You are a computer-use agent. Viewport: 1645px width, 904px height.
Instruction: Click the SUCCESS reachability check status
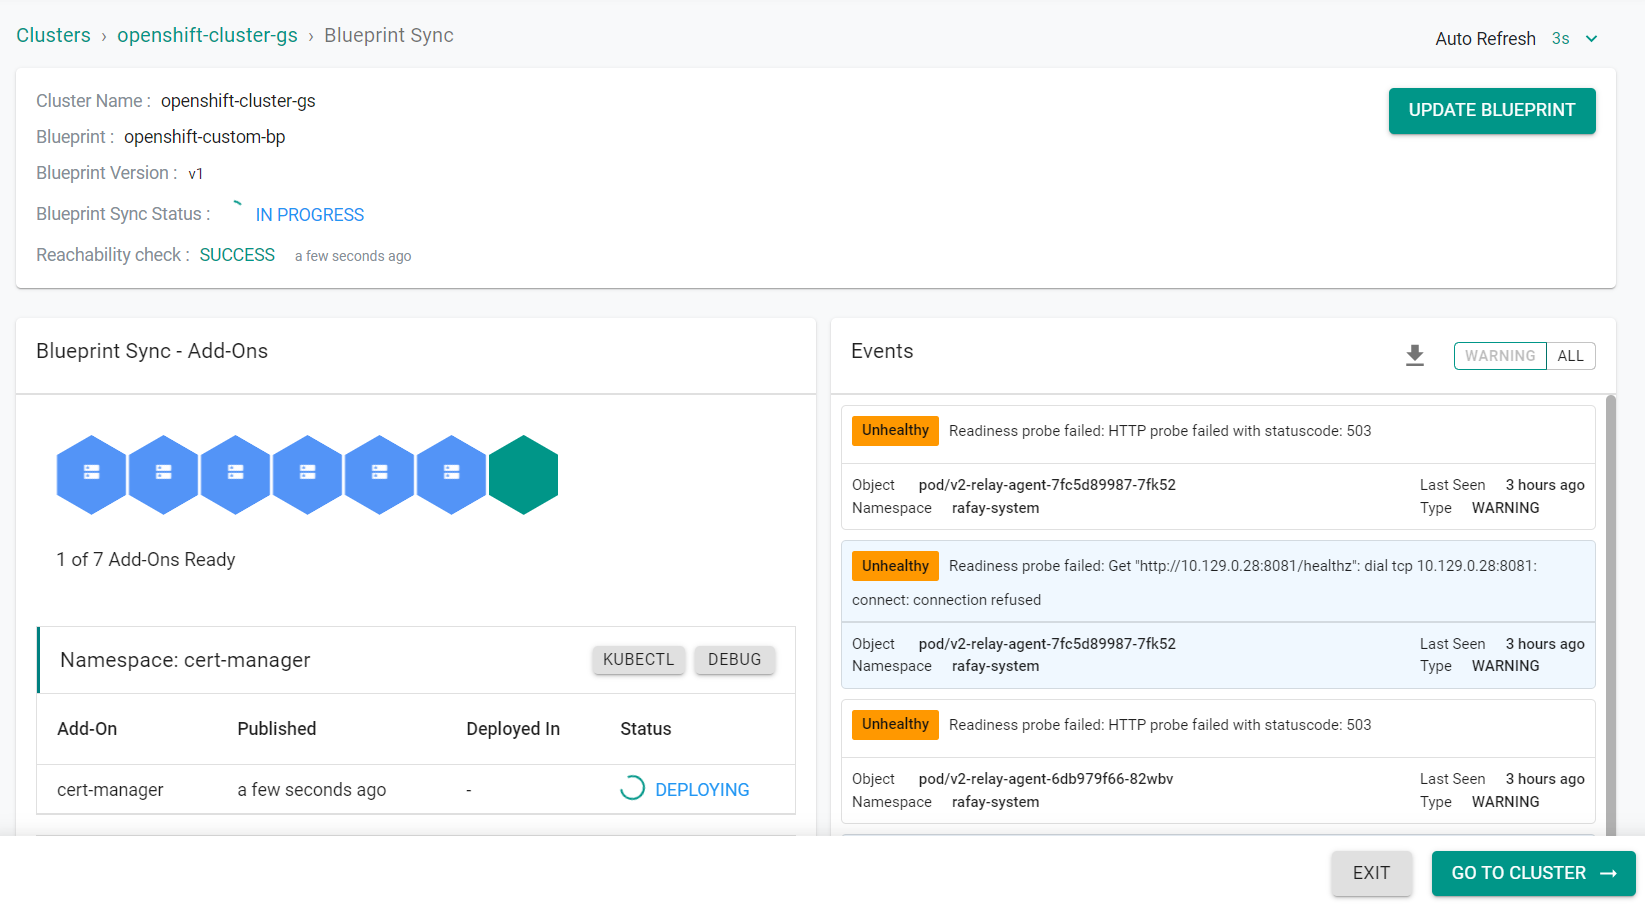(x=237, y=255)
